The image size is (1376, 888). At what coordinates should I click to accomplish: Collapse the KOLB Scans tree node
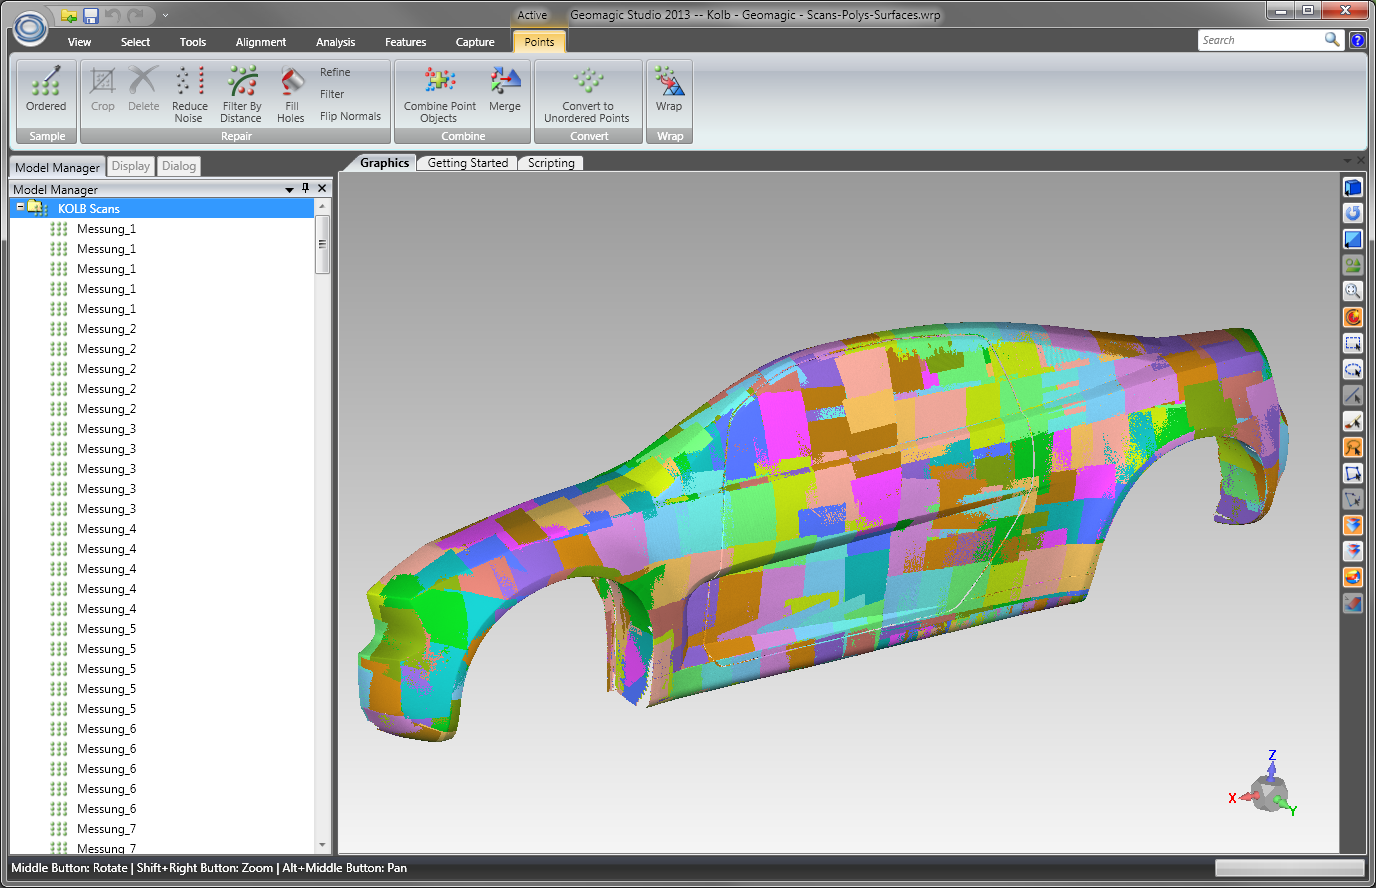click(x=20, y=207)
